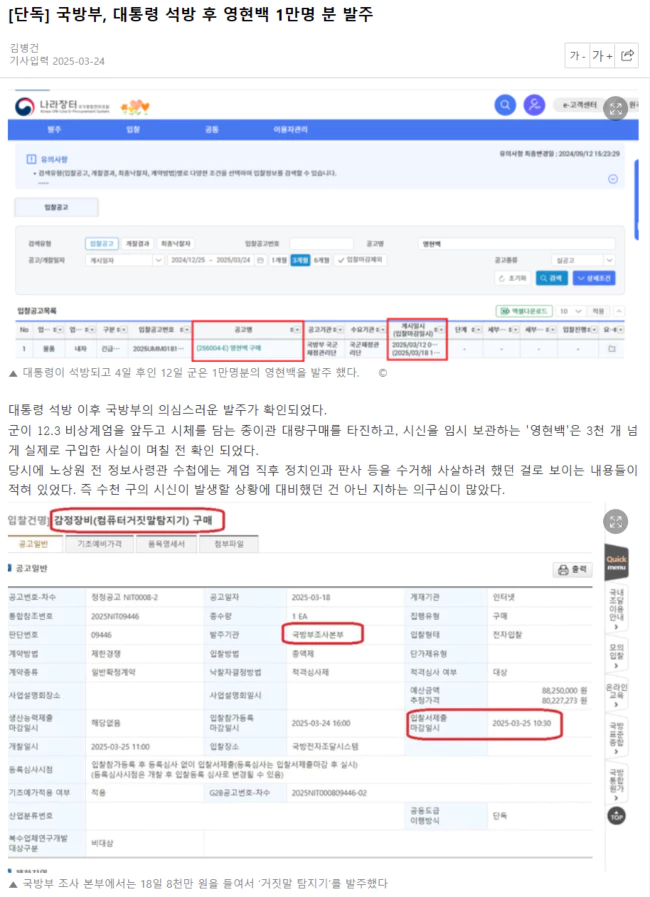Decrease article font size with 가- button

click(577, 56)
